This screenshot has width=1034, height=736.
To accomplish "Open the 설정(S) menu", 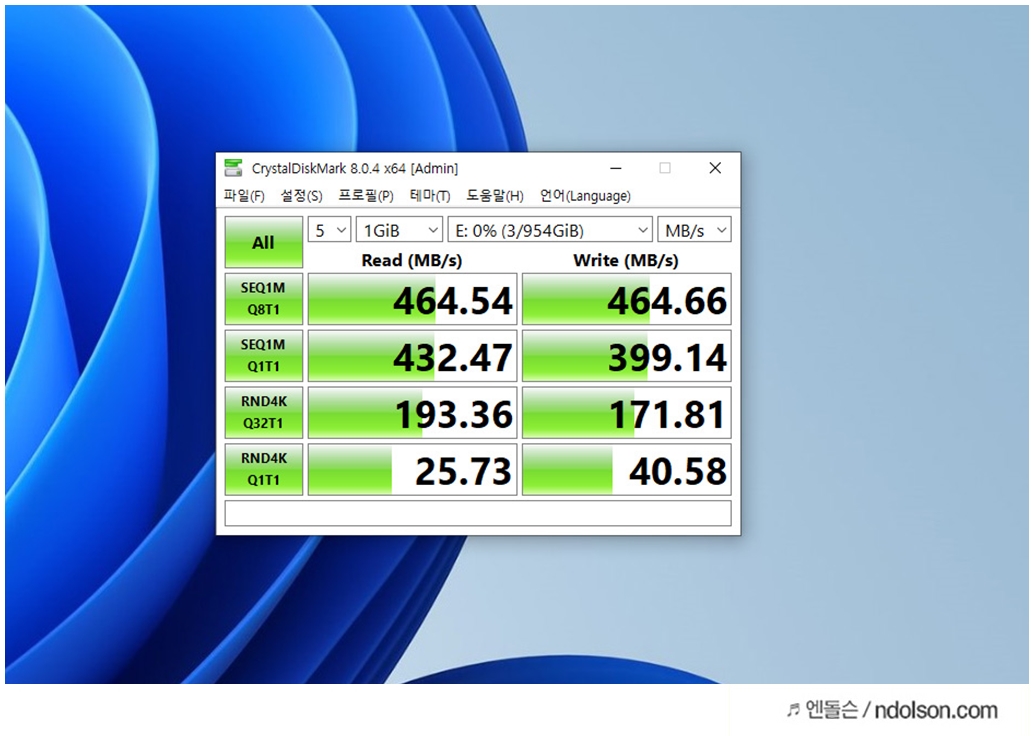I will [x=301, y=196].
